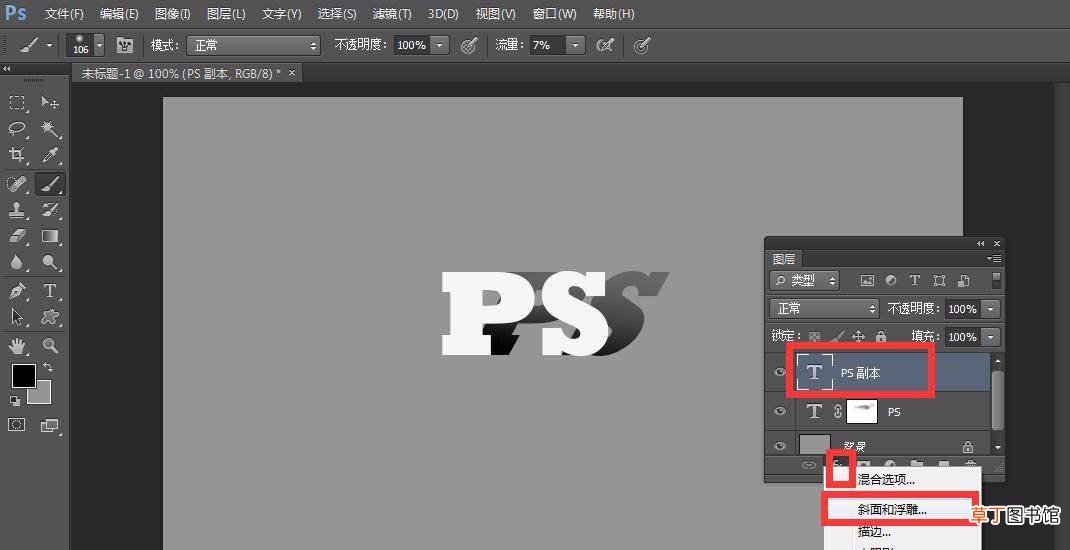Select the Eyedropper tool
The image size is (1070, 550).
click(50, 156)
